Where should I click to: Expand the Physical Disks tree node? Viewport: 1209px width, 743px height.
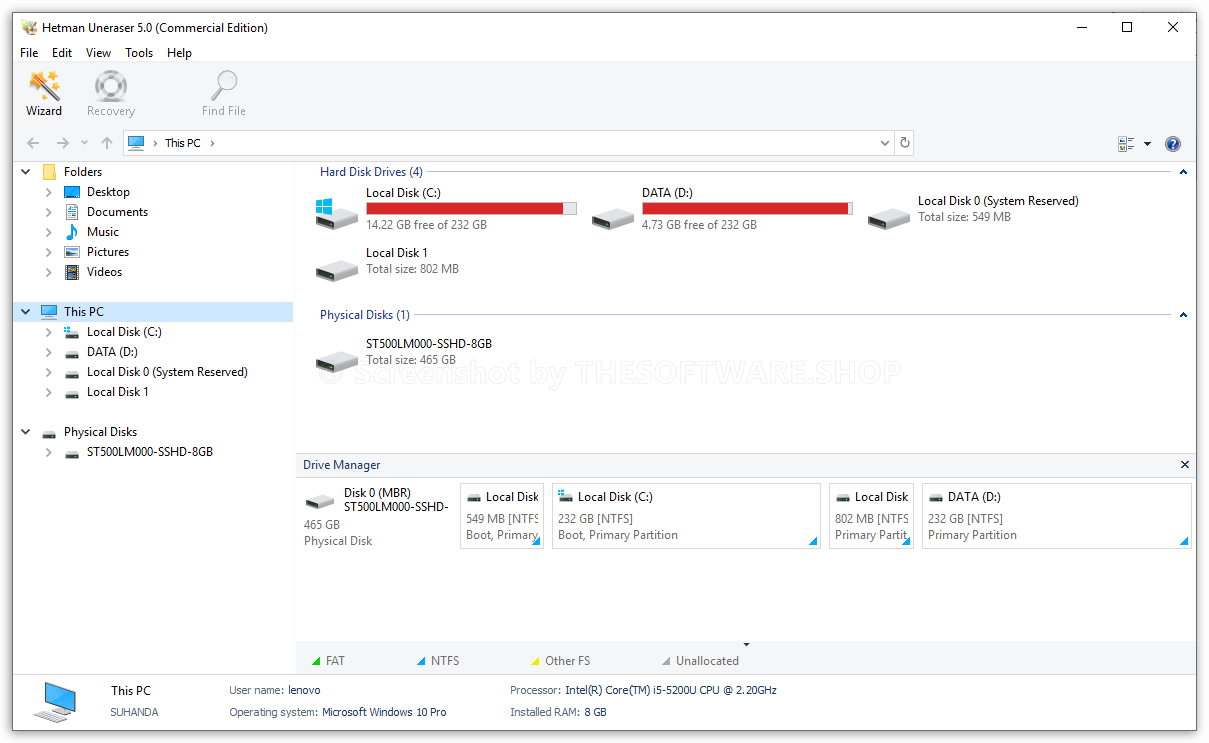(25, 431)
